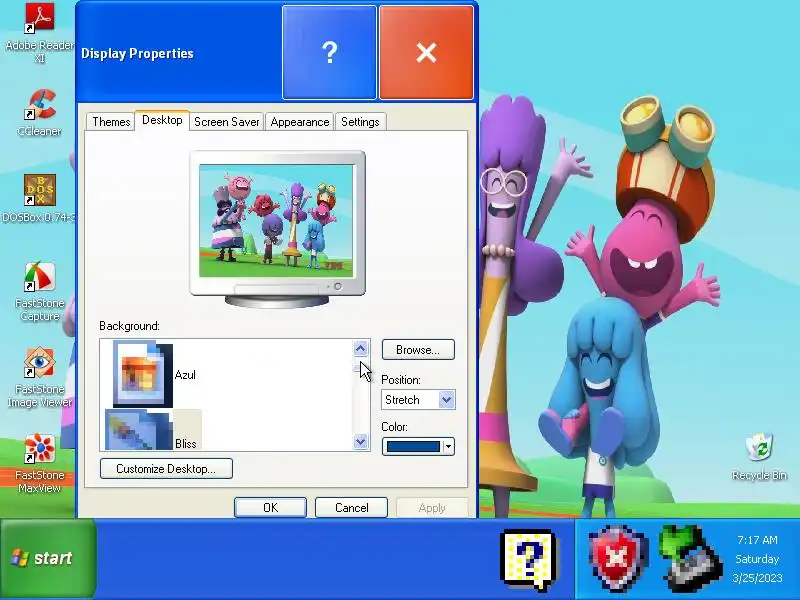Click the Apply button
The width and height of the screenshot is (800, 600).
(x=432, y=508)
